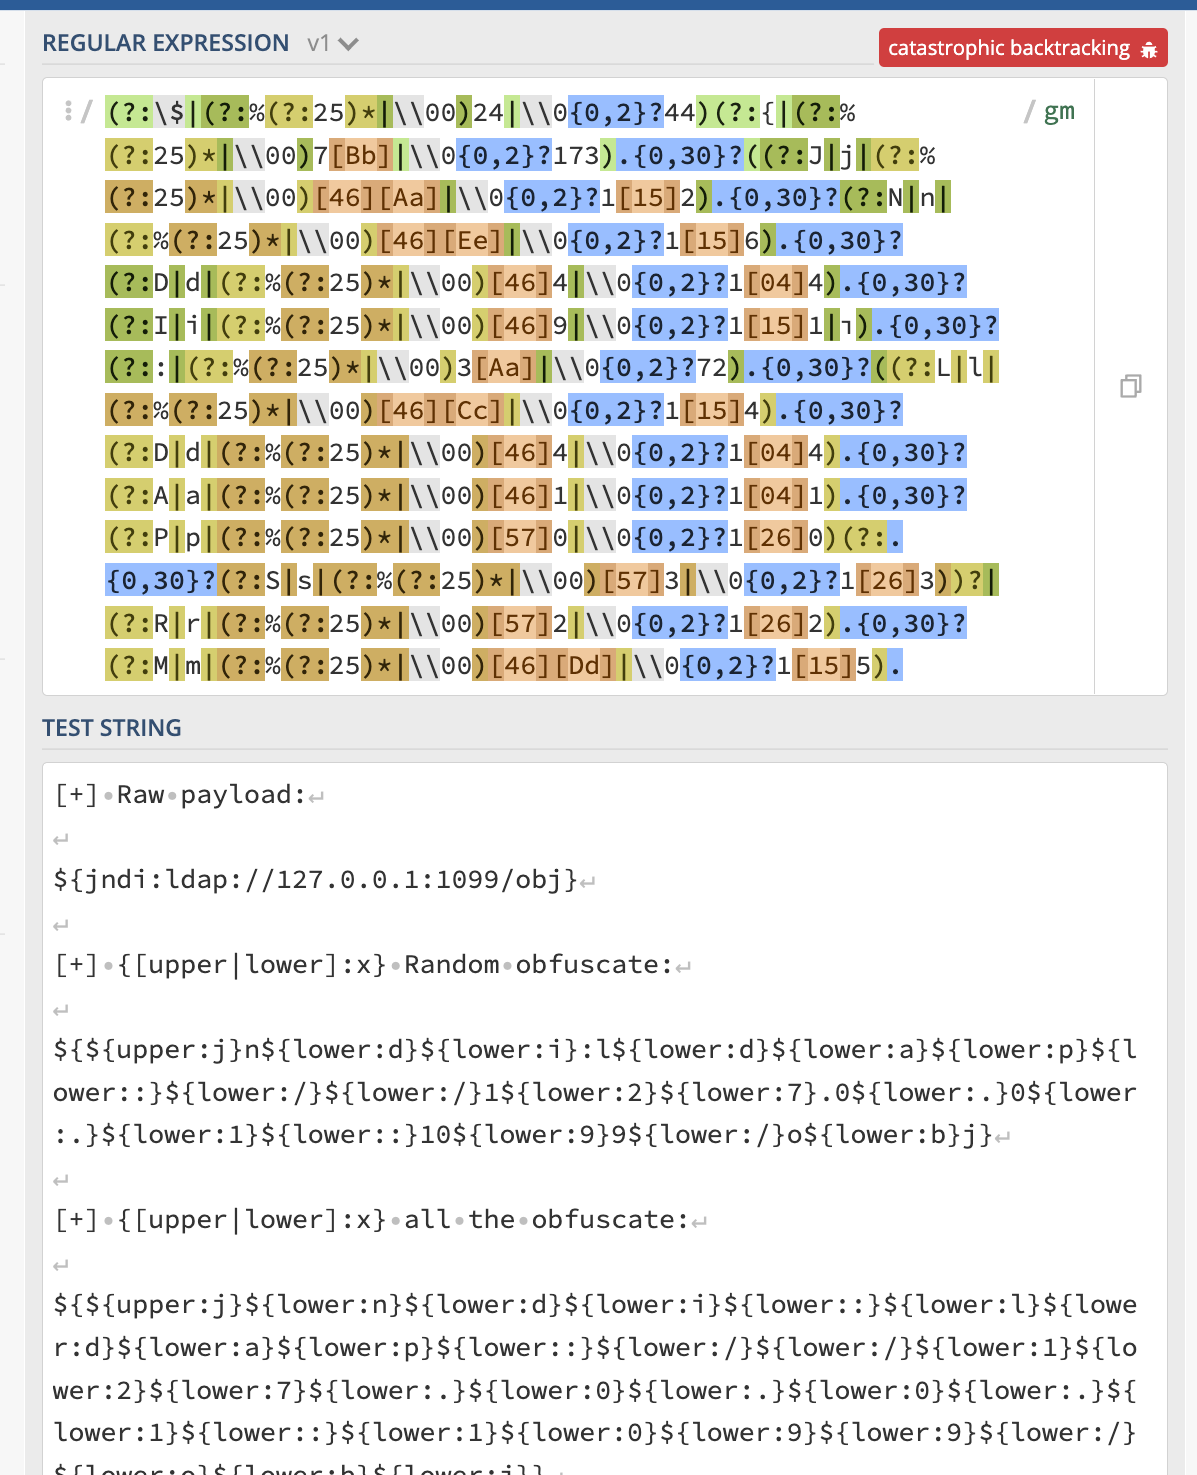Click the three-dot handle beside the regex

point(68,110)
